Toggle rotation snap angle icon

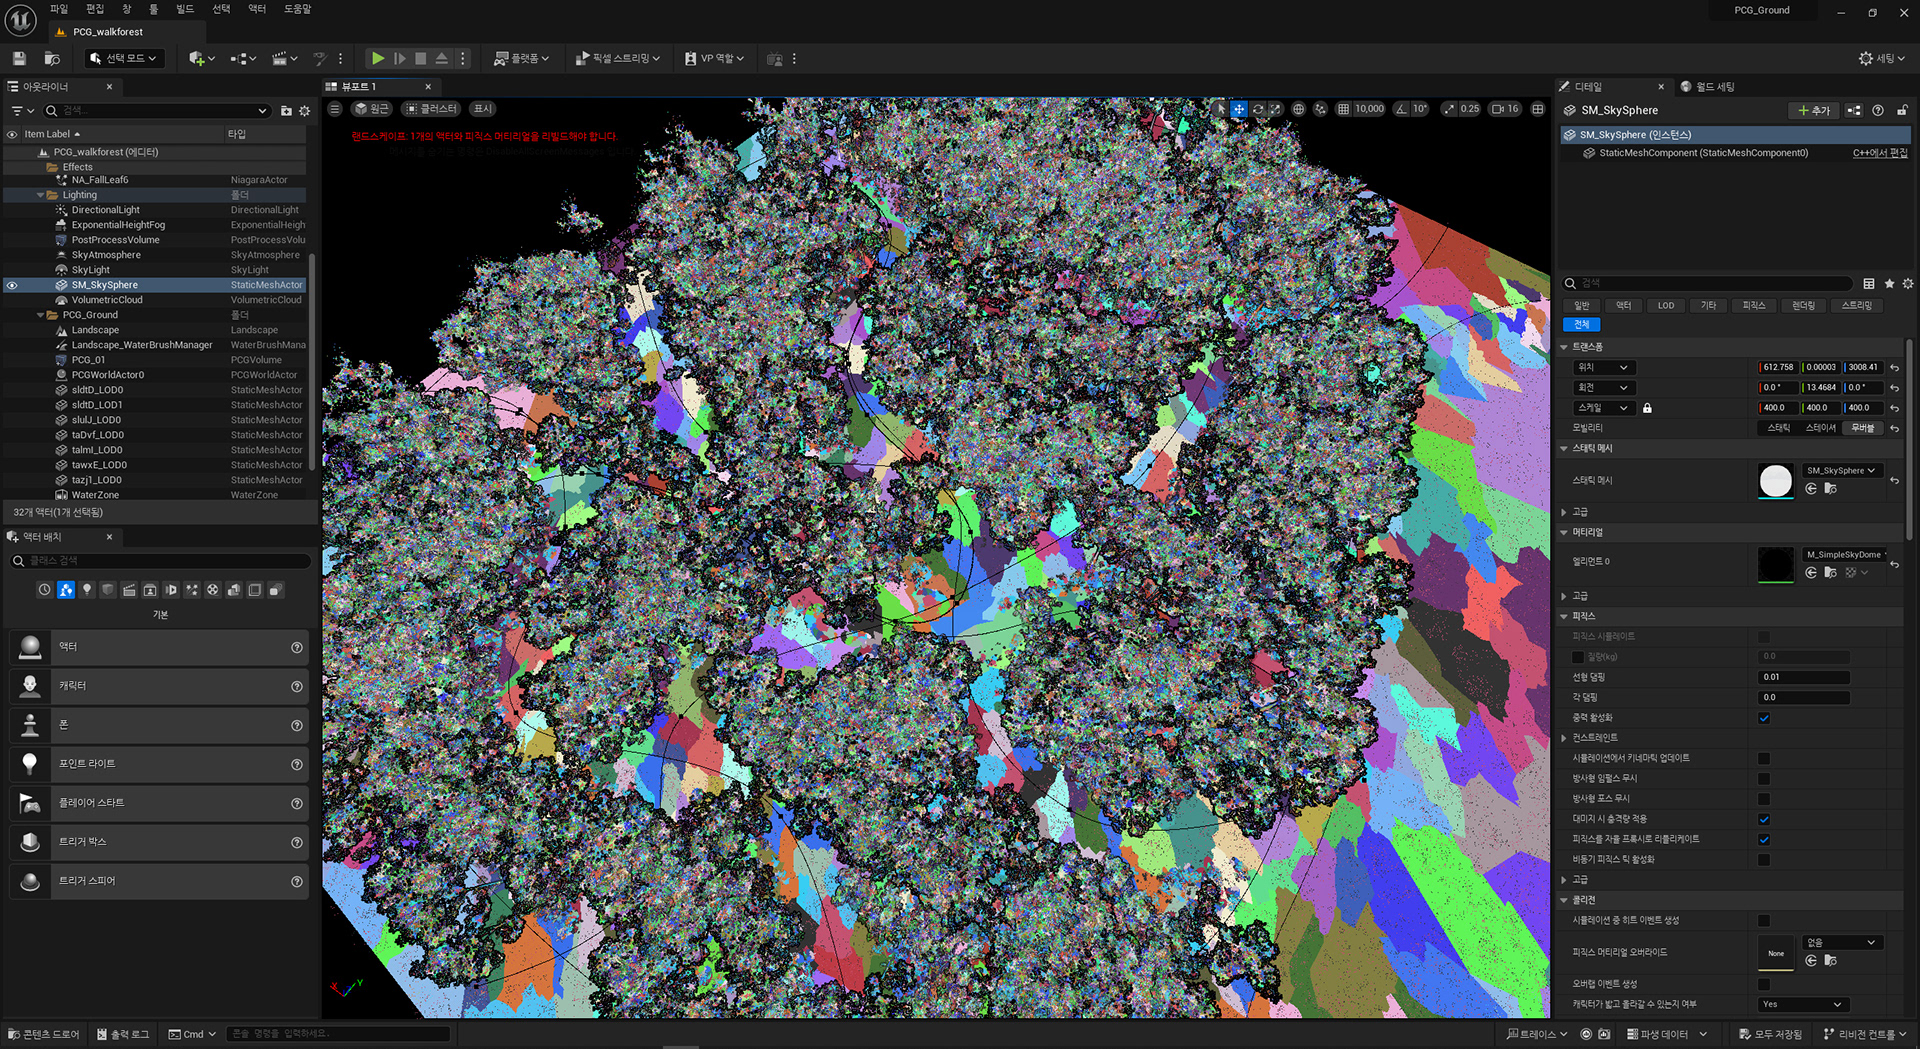pyautogui.click(x=1401, y=109)
